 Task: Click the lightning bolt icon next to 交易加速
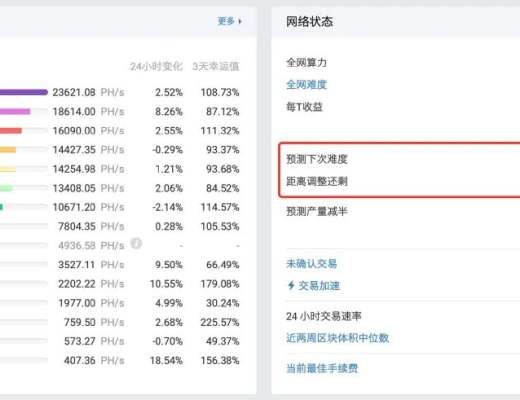(x=291, y=285)
